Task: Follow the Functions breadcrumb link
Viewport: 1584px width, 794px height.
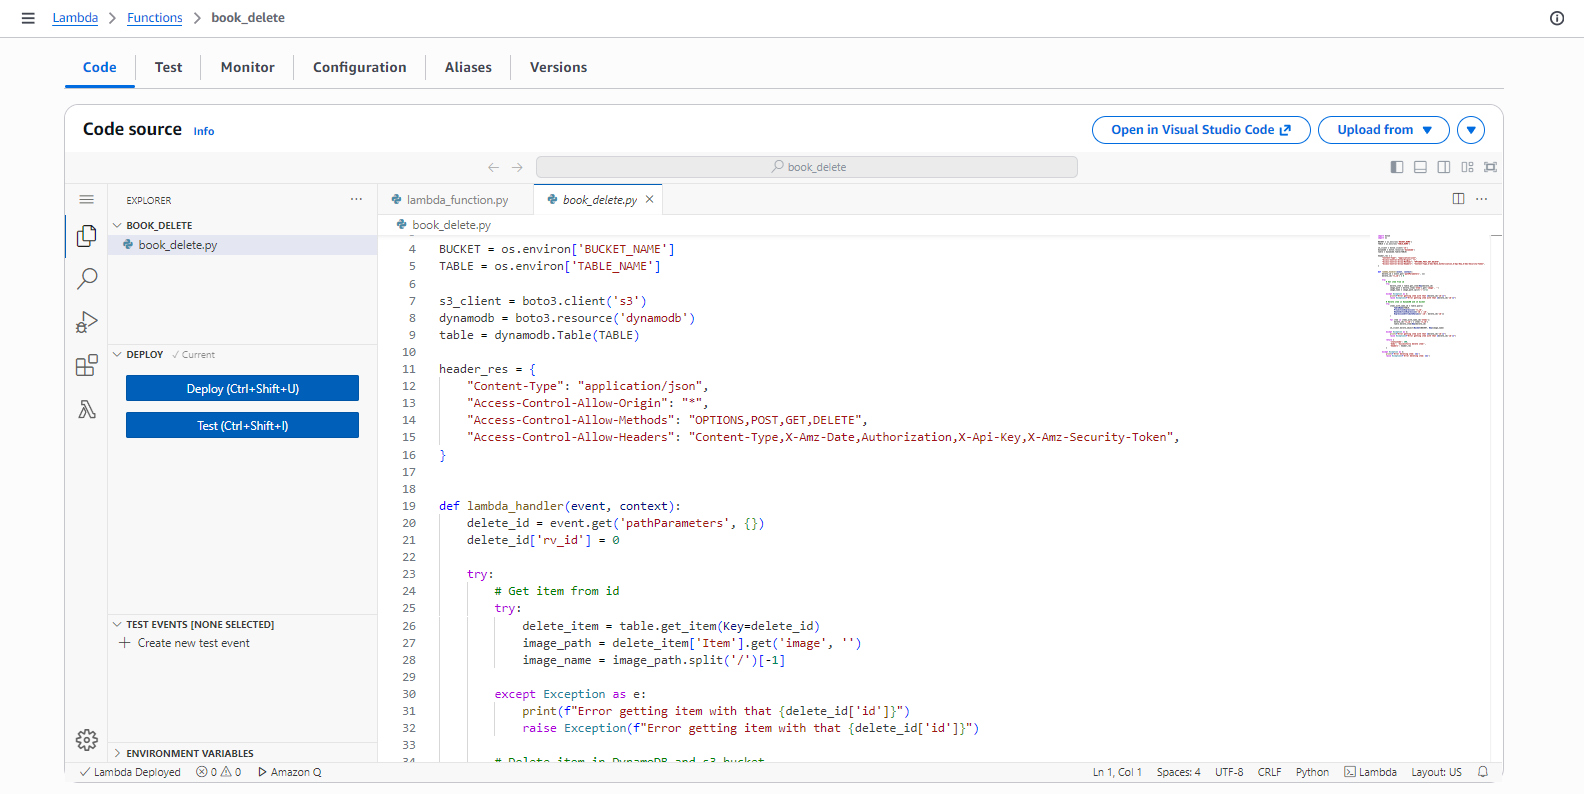Action: click(x=155, y=18)
